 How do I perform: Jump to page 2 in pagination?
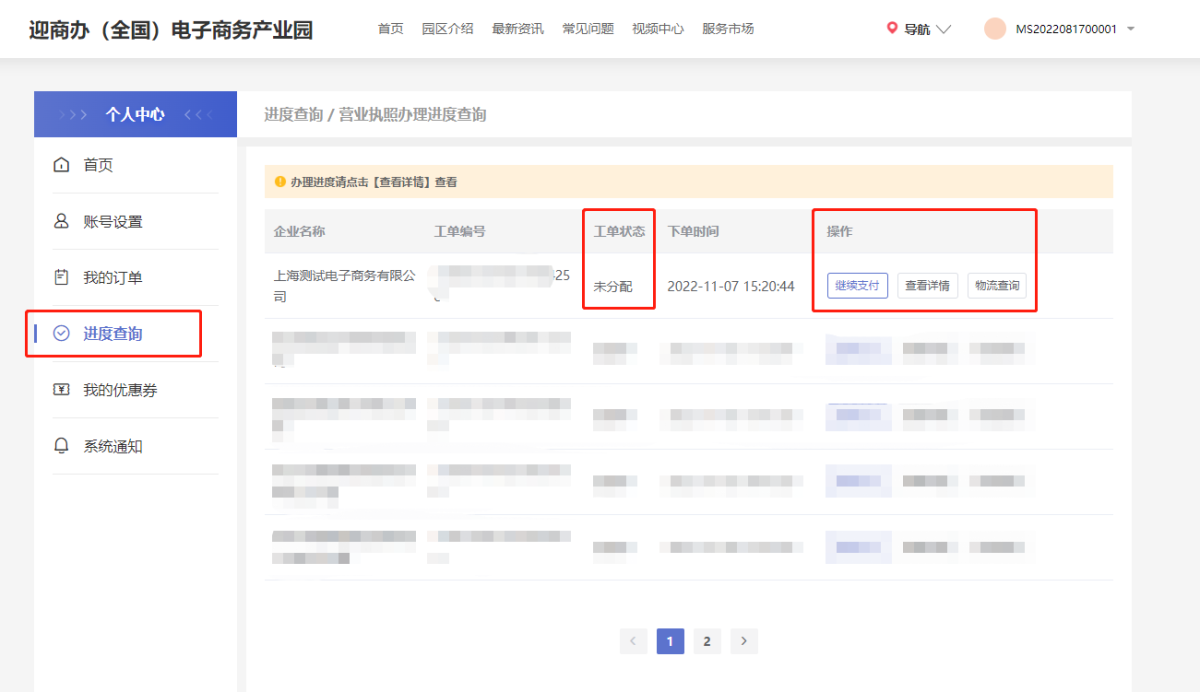(707, 641)
